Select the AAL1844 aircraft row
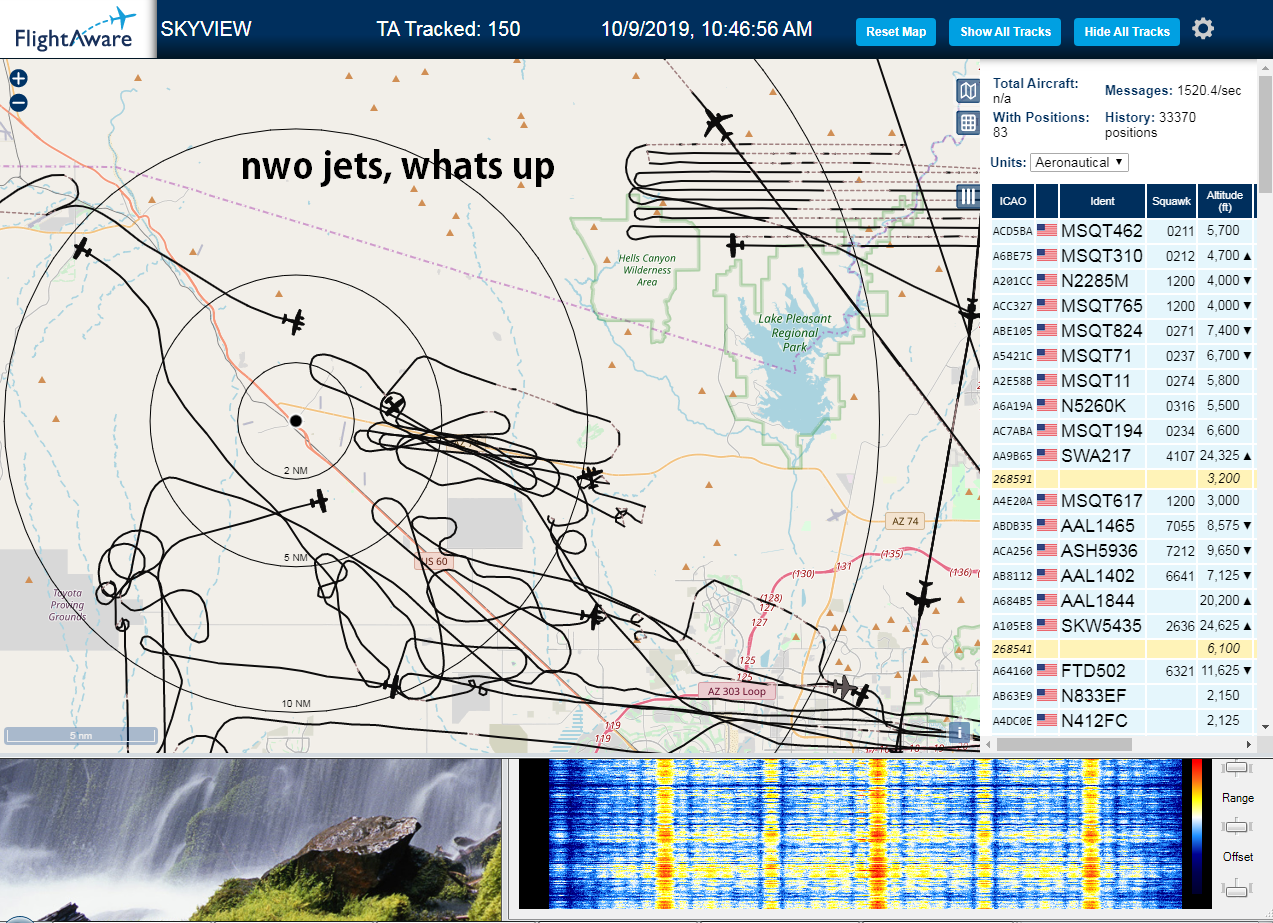Image resolution: width=1273 pixels, height=923 pixels. (1121, 601)
